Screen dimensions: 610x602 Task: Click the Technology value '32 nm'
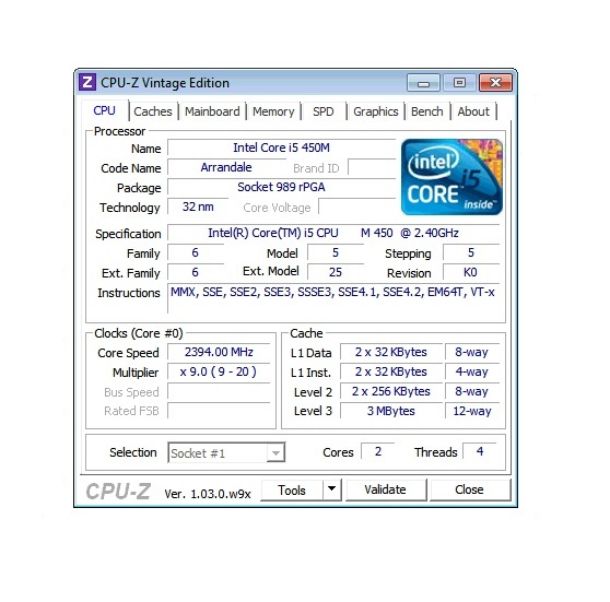[198, 207]
